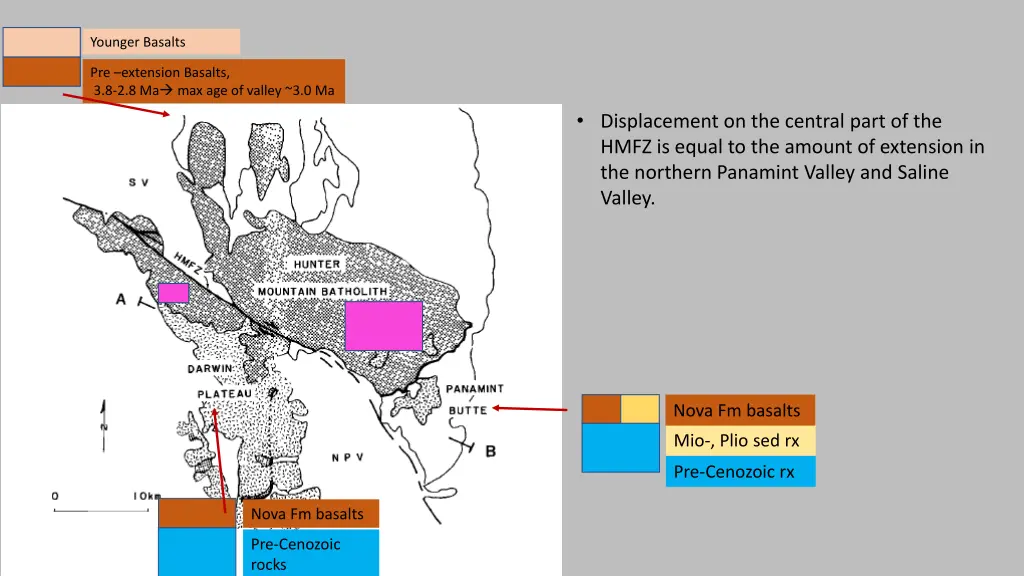Click the bullet text about HMFZ displacement
Image resolution: width=1024 pixels, height=576 pixels.
(792, 159)
